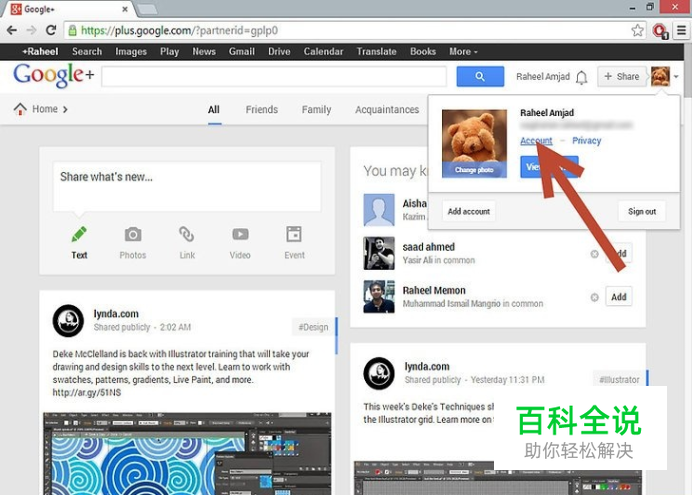The width and height of the screenshot is (692, 495).
Task: Select the Video play icon
Action: click(x=240, y=234)
